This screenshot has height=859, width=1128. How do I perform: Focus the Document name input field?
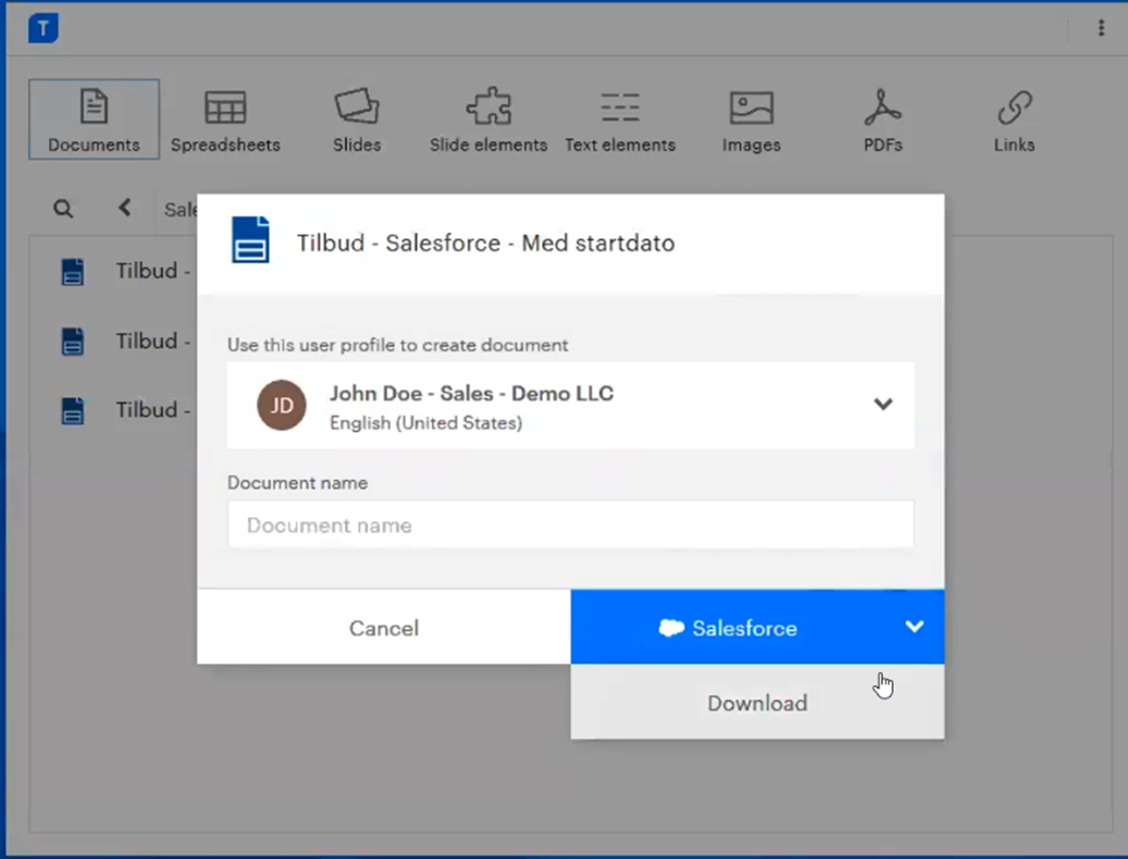click(x=570, y=525)
